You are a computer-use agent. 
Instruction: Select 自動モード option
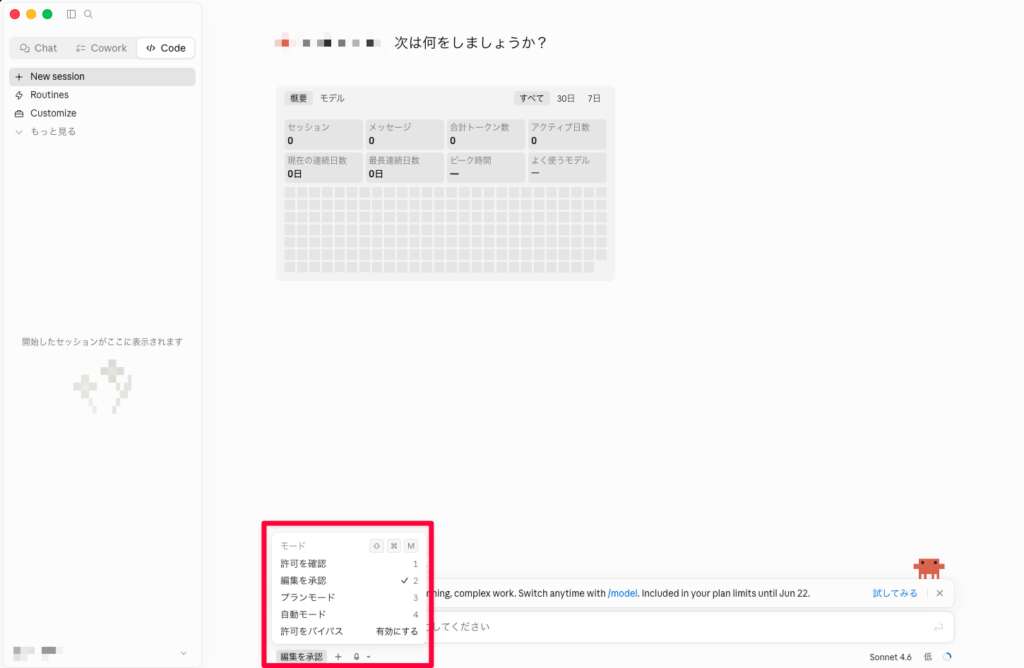coord(349,614)
